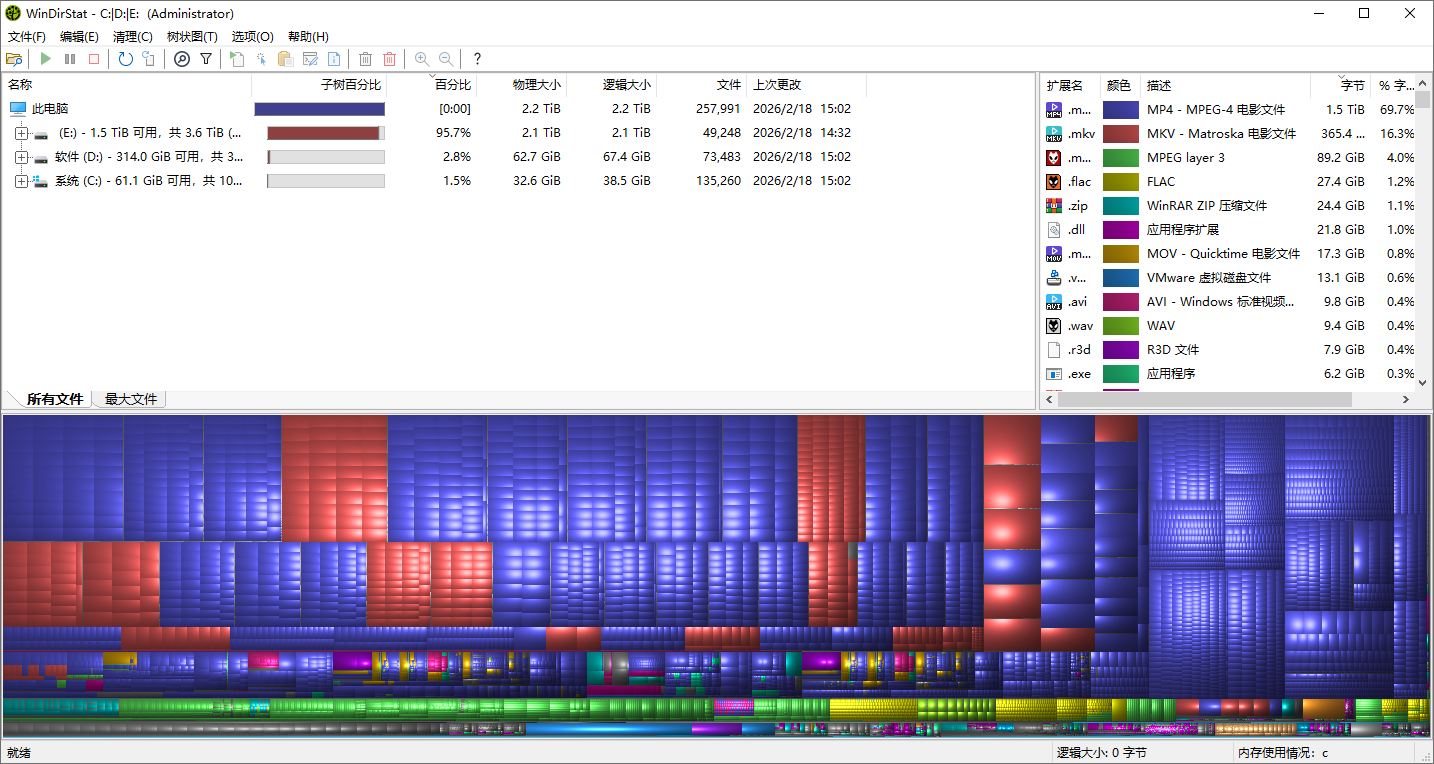Open the 清理(C) menu

click(x=132, y=37)
